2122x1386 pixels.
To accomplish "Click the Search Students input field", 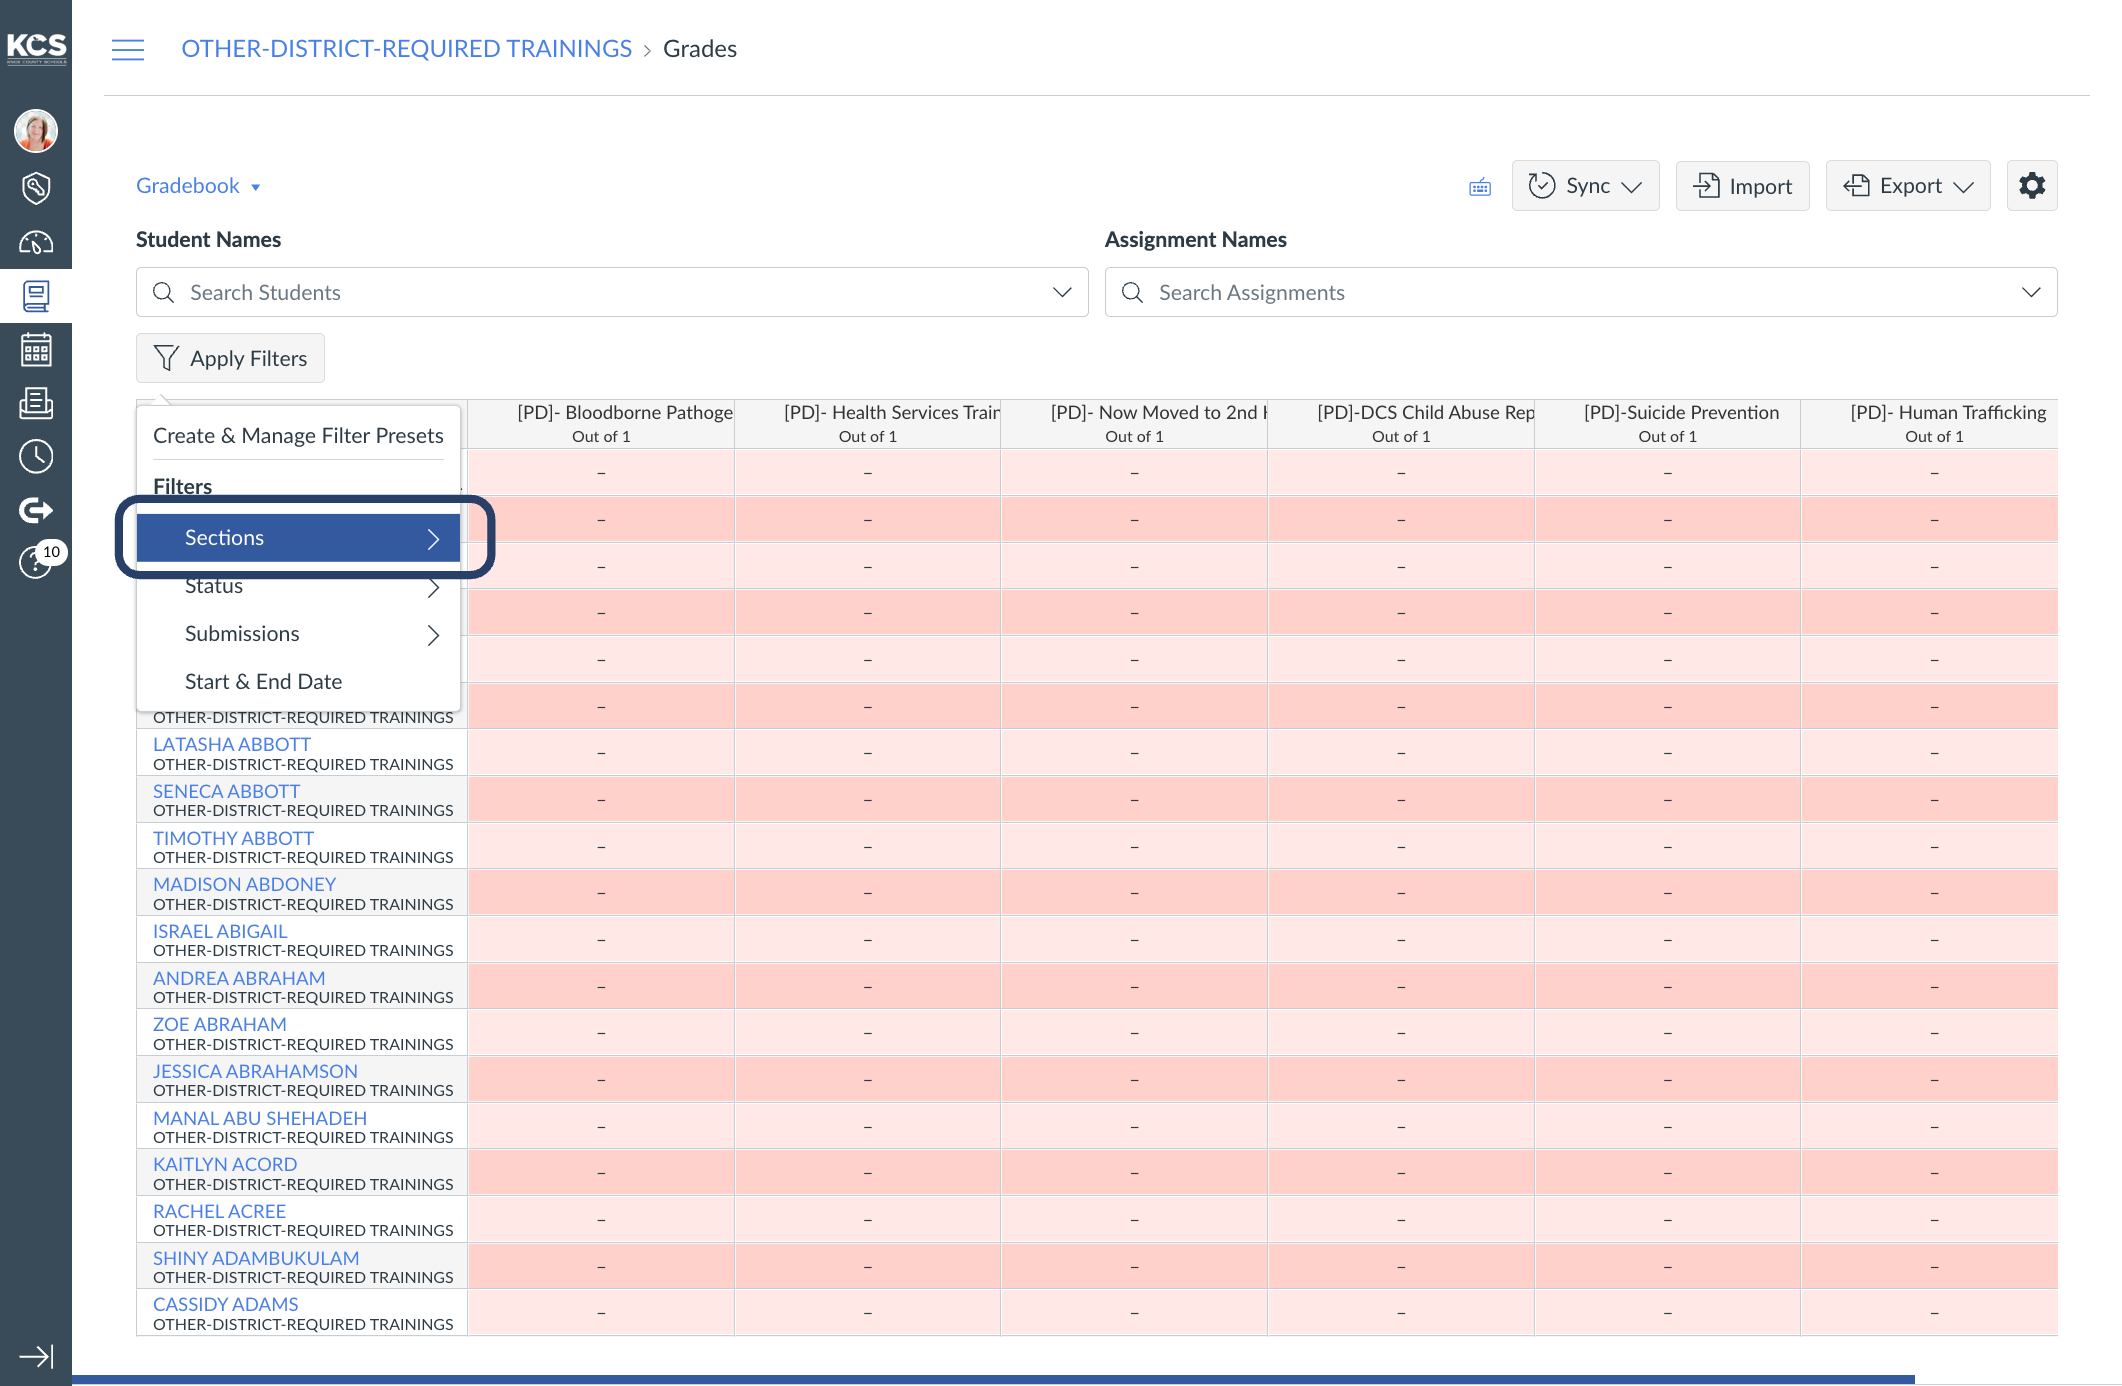I will pyautogui.click(x=612, y=292).
